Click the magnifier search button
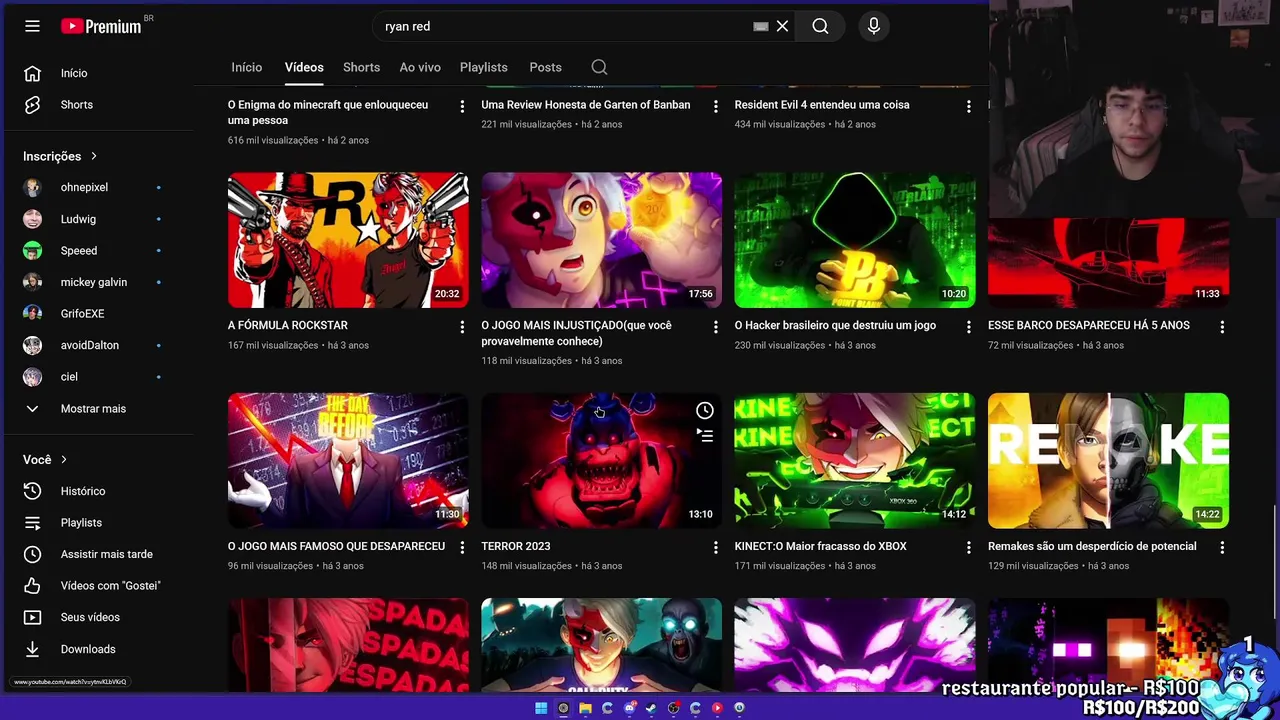This screenshot has width=1280, height=720. click(x=820, y=26)
